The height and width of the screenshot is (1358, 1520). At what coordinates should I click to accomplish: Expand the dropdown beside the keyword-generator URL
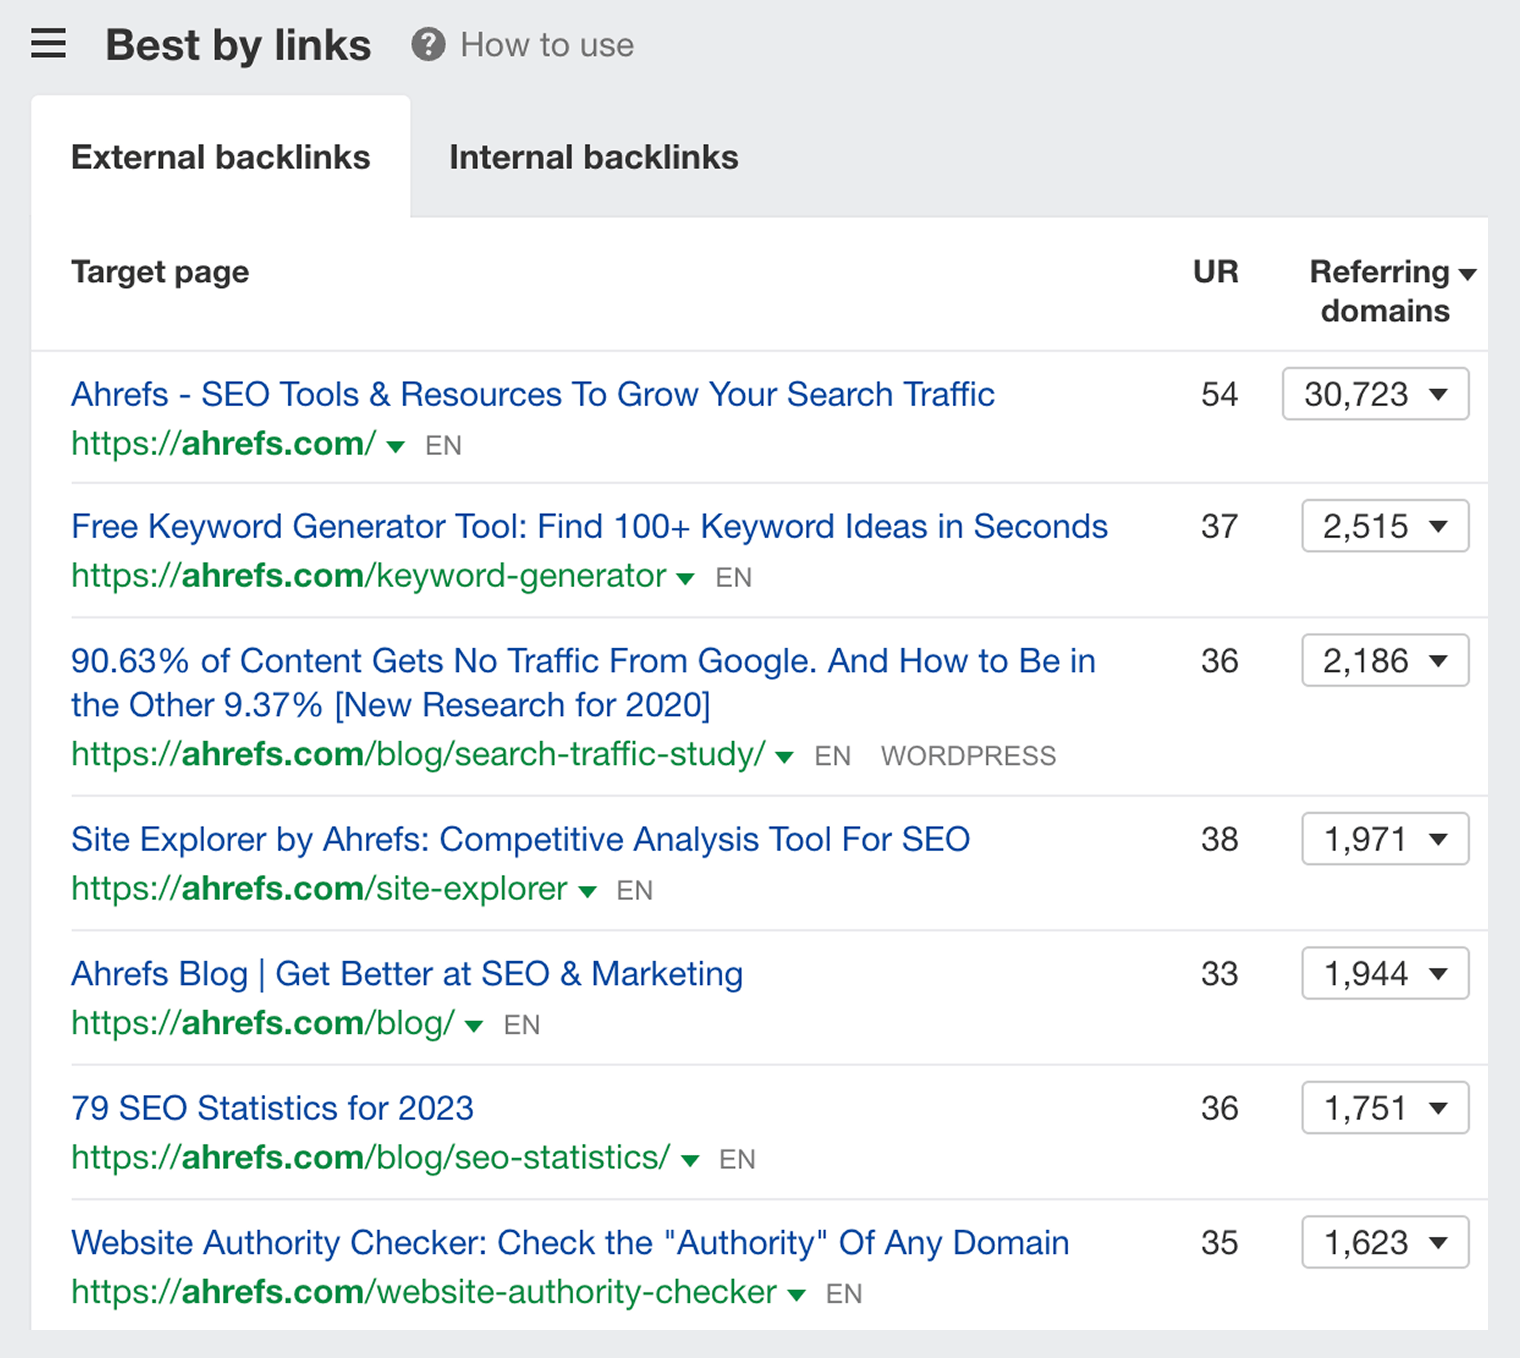tap(686, 579)
